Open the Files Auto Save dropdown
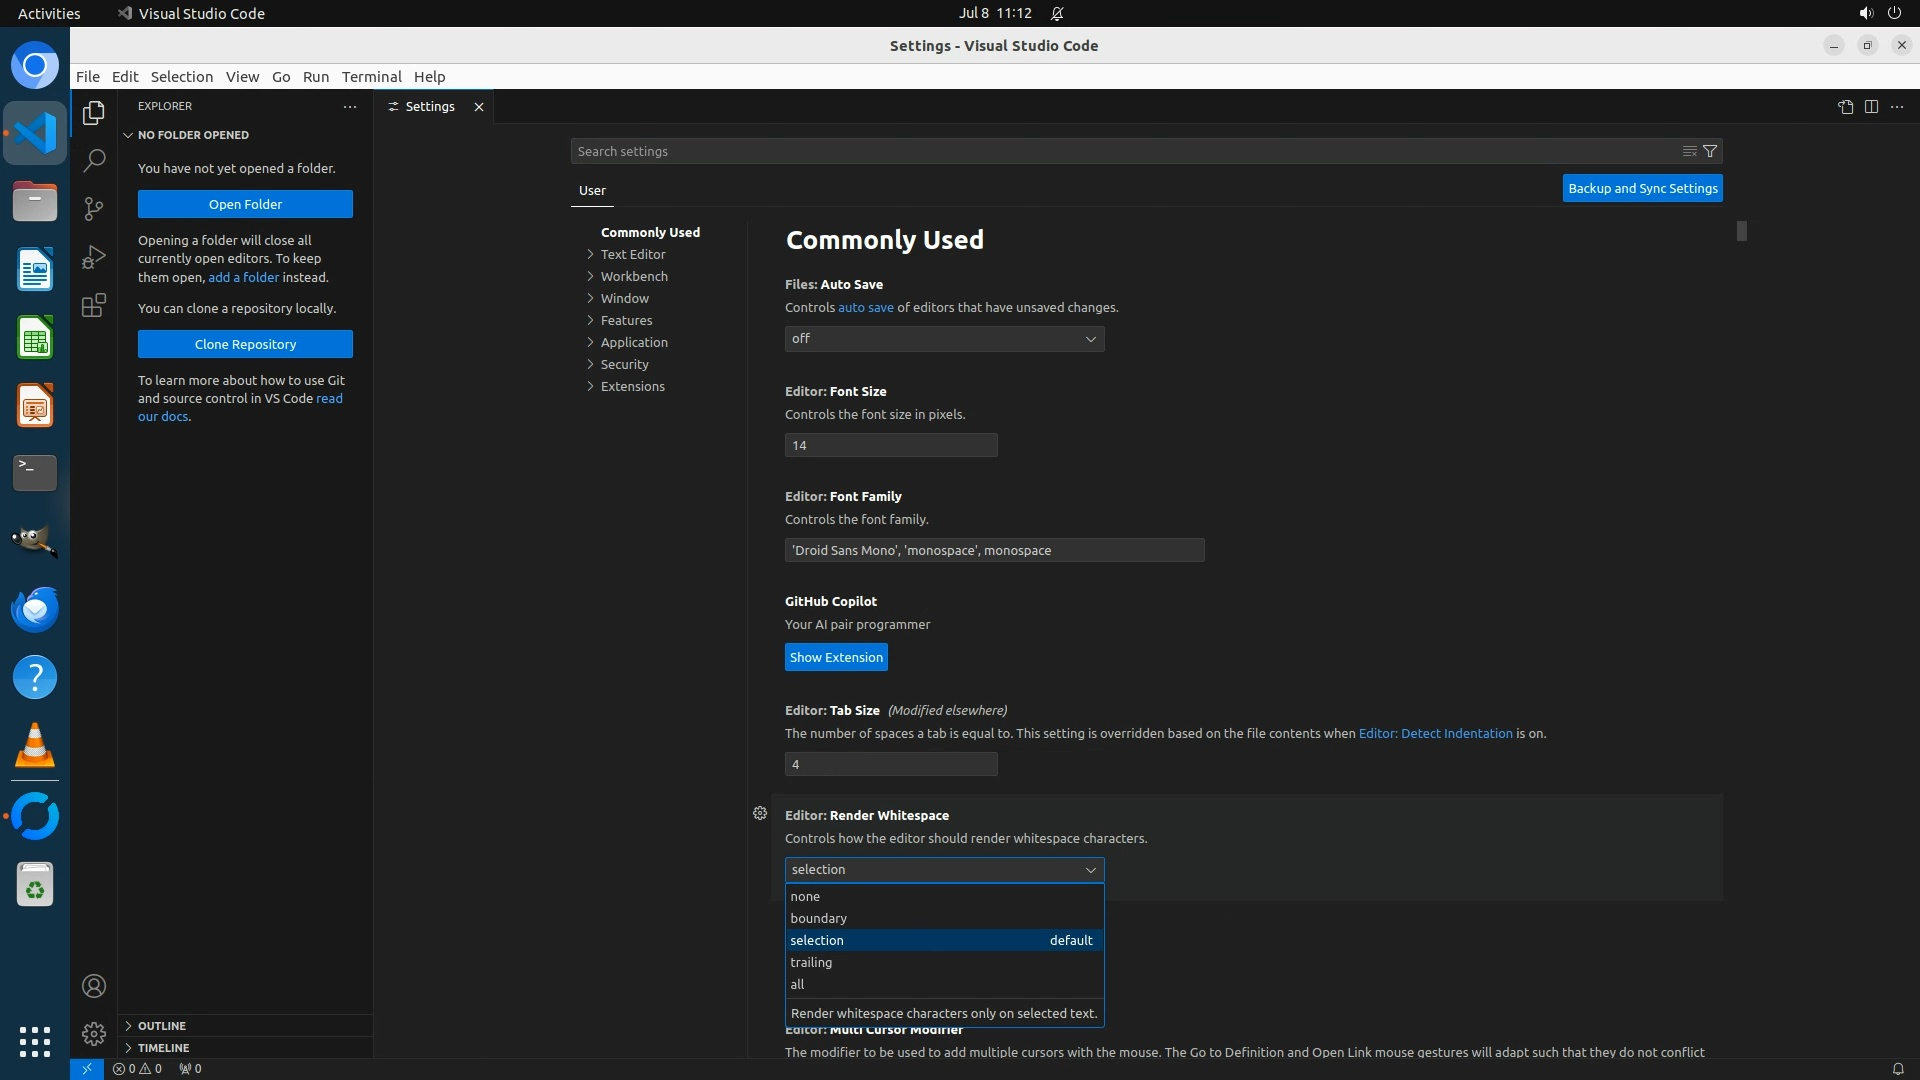This screenshot has width=1920, height=1080. 944,339
